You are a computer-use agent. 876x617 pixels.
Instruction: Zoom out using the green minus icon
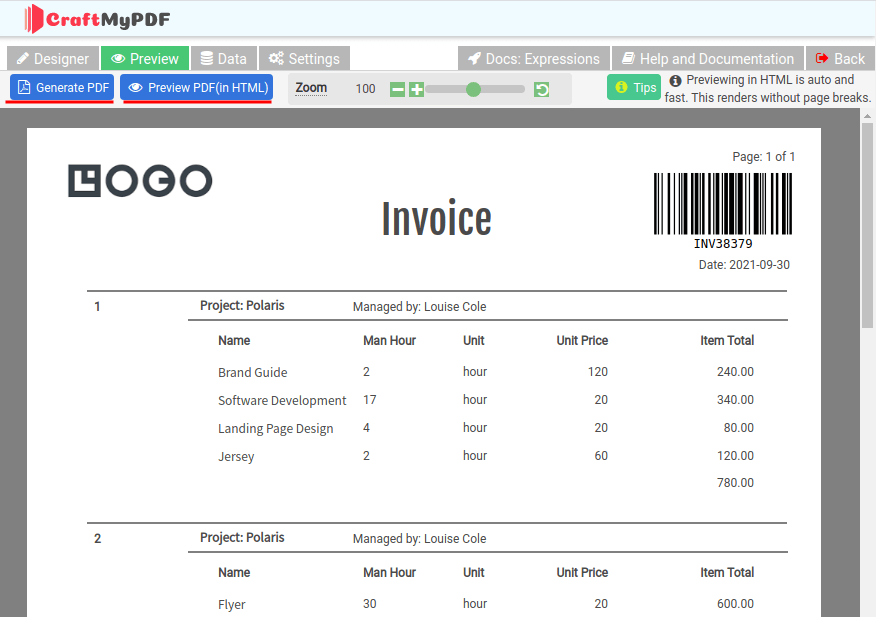397,89
